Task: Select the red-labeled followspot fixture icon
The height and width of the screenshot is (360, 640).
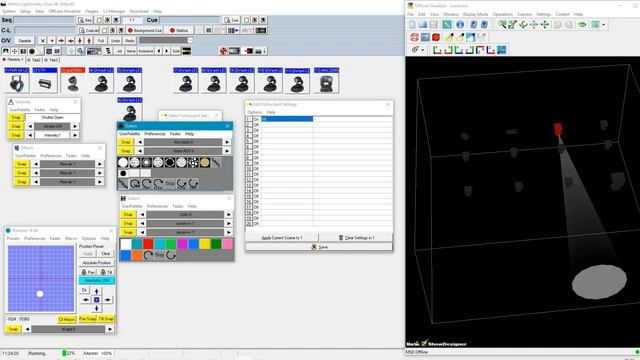Action: pos(73,80)
